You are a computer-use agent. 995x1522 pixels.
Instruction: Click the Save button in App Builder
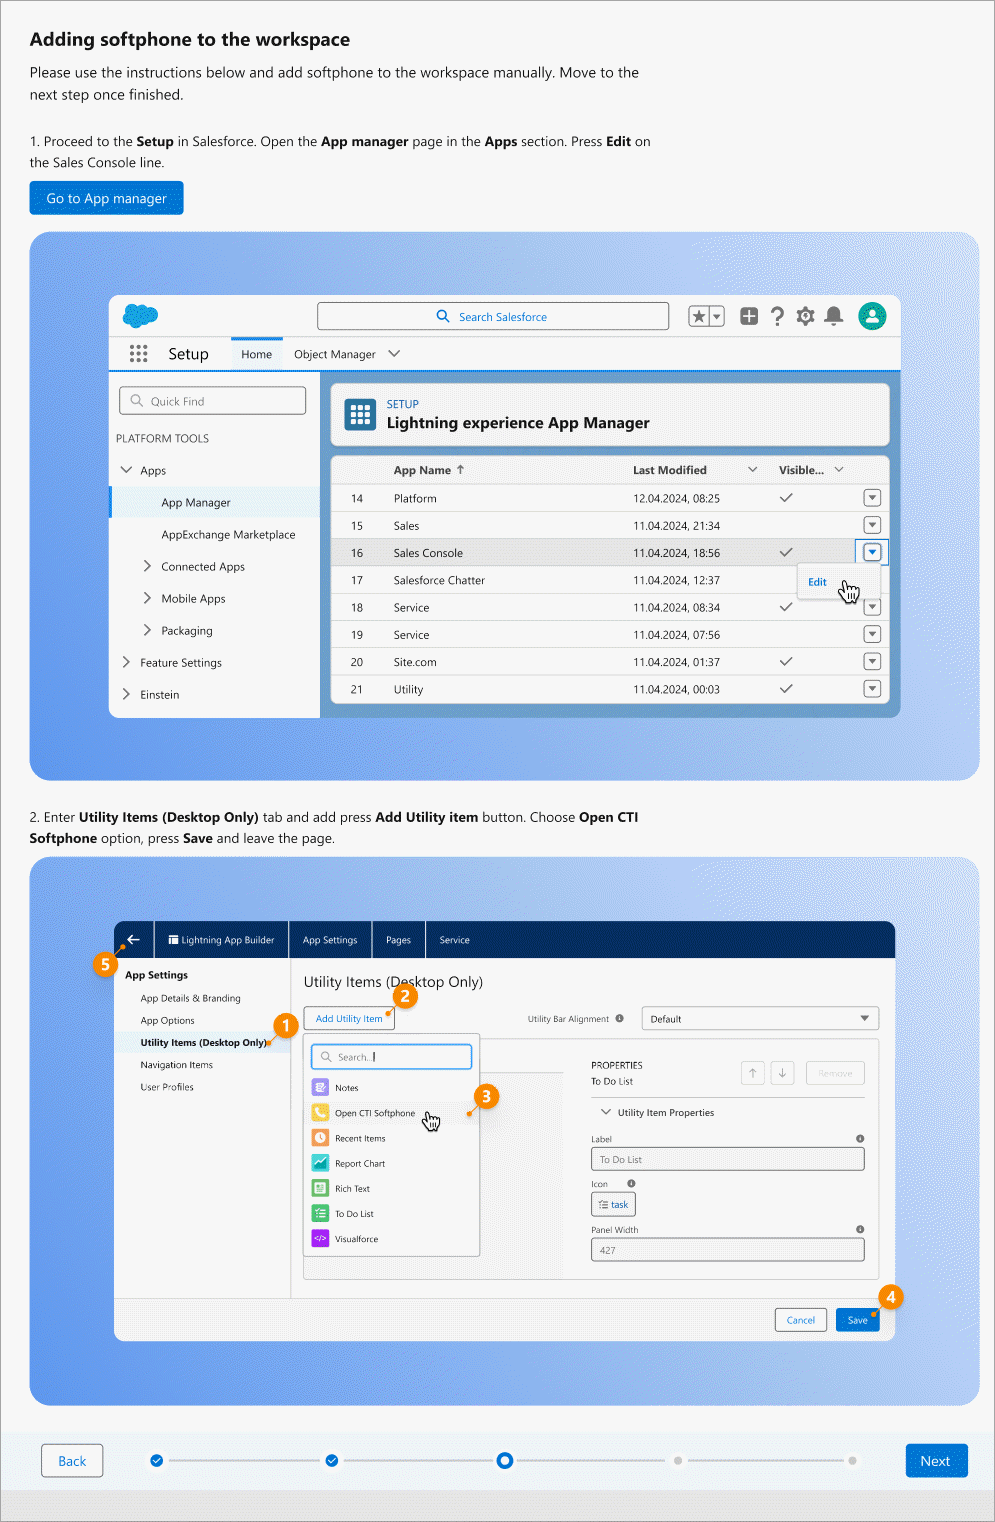pyautogui.click(x=858, y=1320)
